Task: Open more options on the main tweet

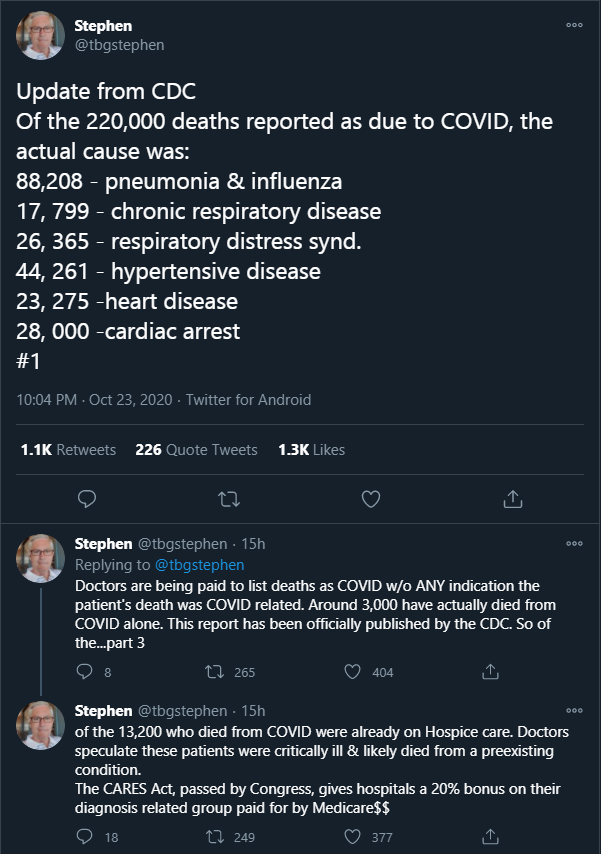Action: (x=573, y=25)
